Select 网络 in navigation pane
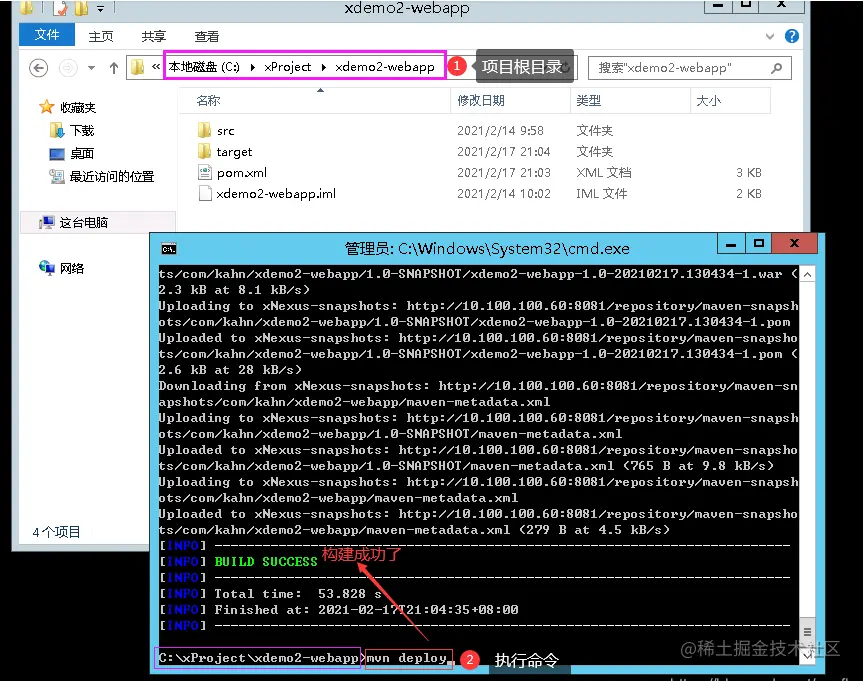The height and width of the screenshot is (681, 863). [61, 268]
